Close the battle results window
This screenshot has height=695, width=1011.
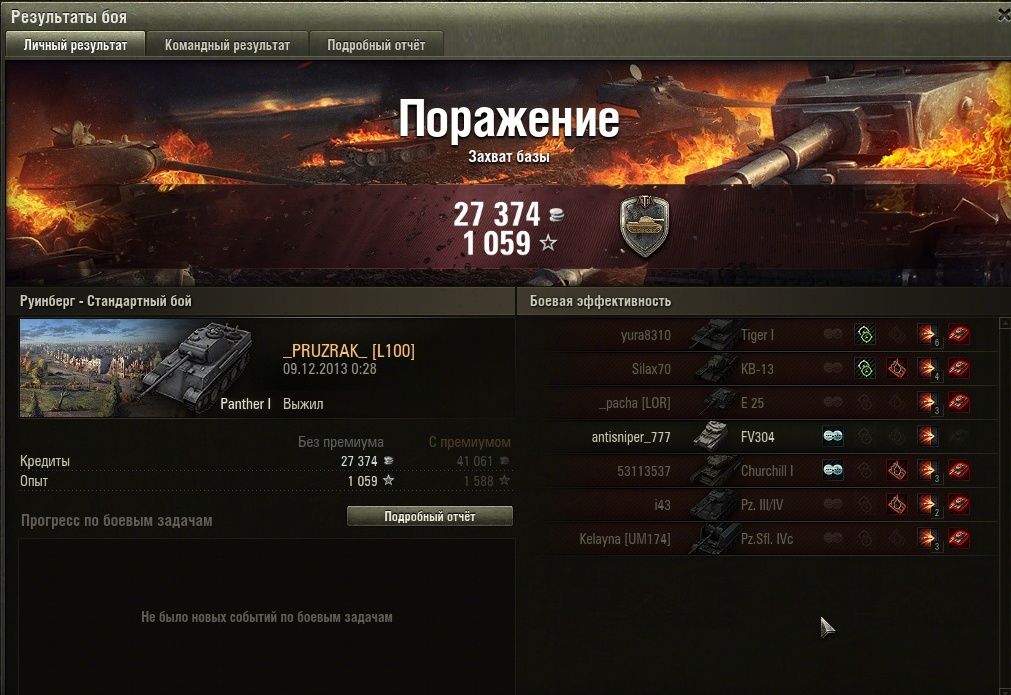[x=1003, y=16]
